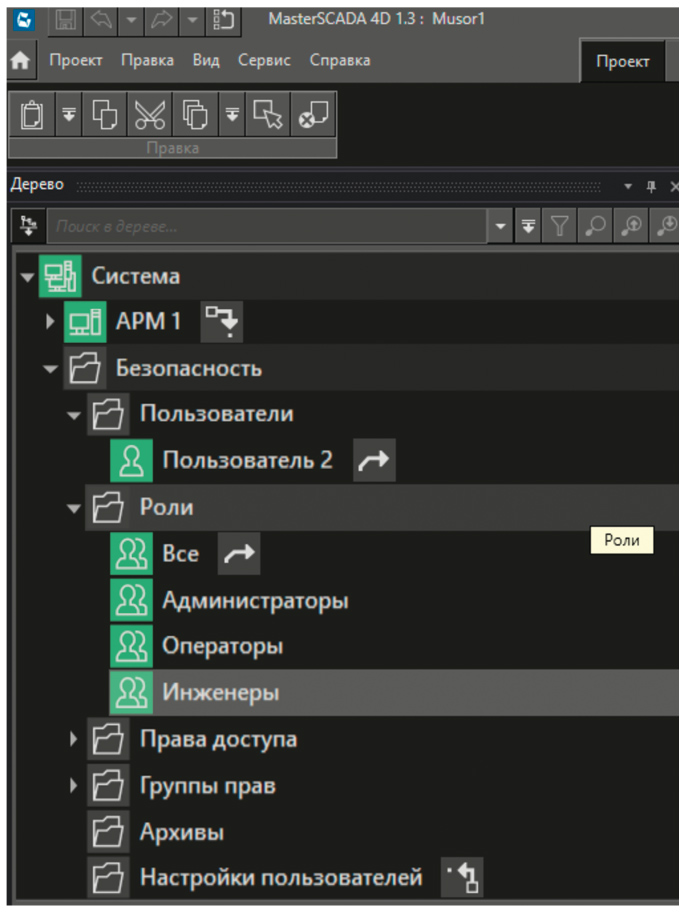Click the Delete icon in Правка toolbar
685x917 pixels.
point(313,115)
